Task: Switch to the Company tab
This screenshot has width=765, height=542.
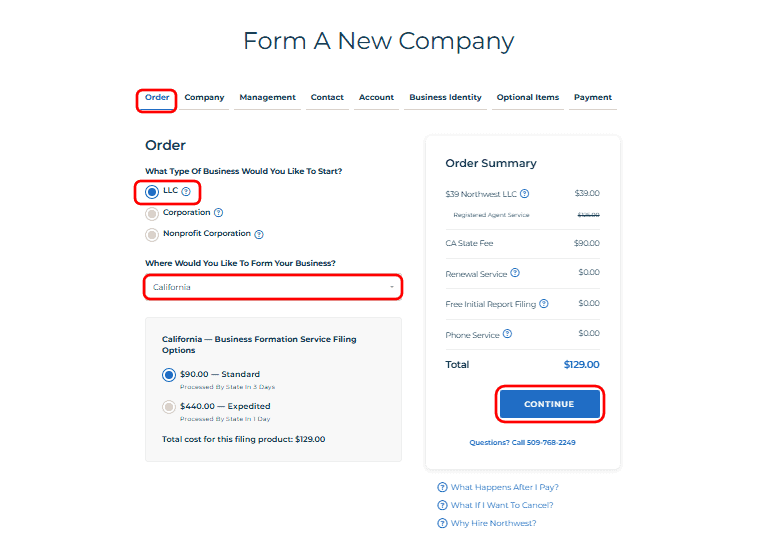Action: [204, 98]
